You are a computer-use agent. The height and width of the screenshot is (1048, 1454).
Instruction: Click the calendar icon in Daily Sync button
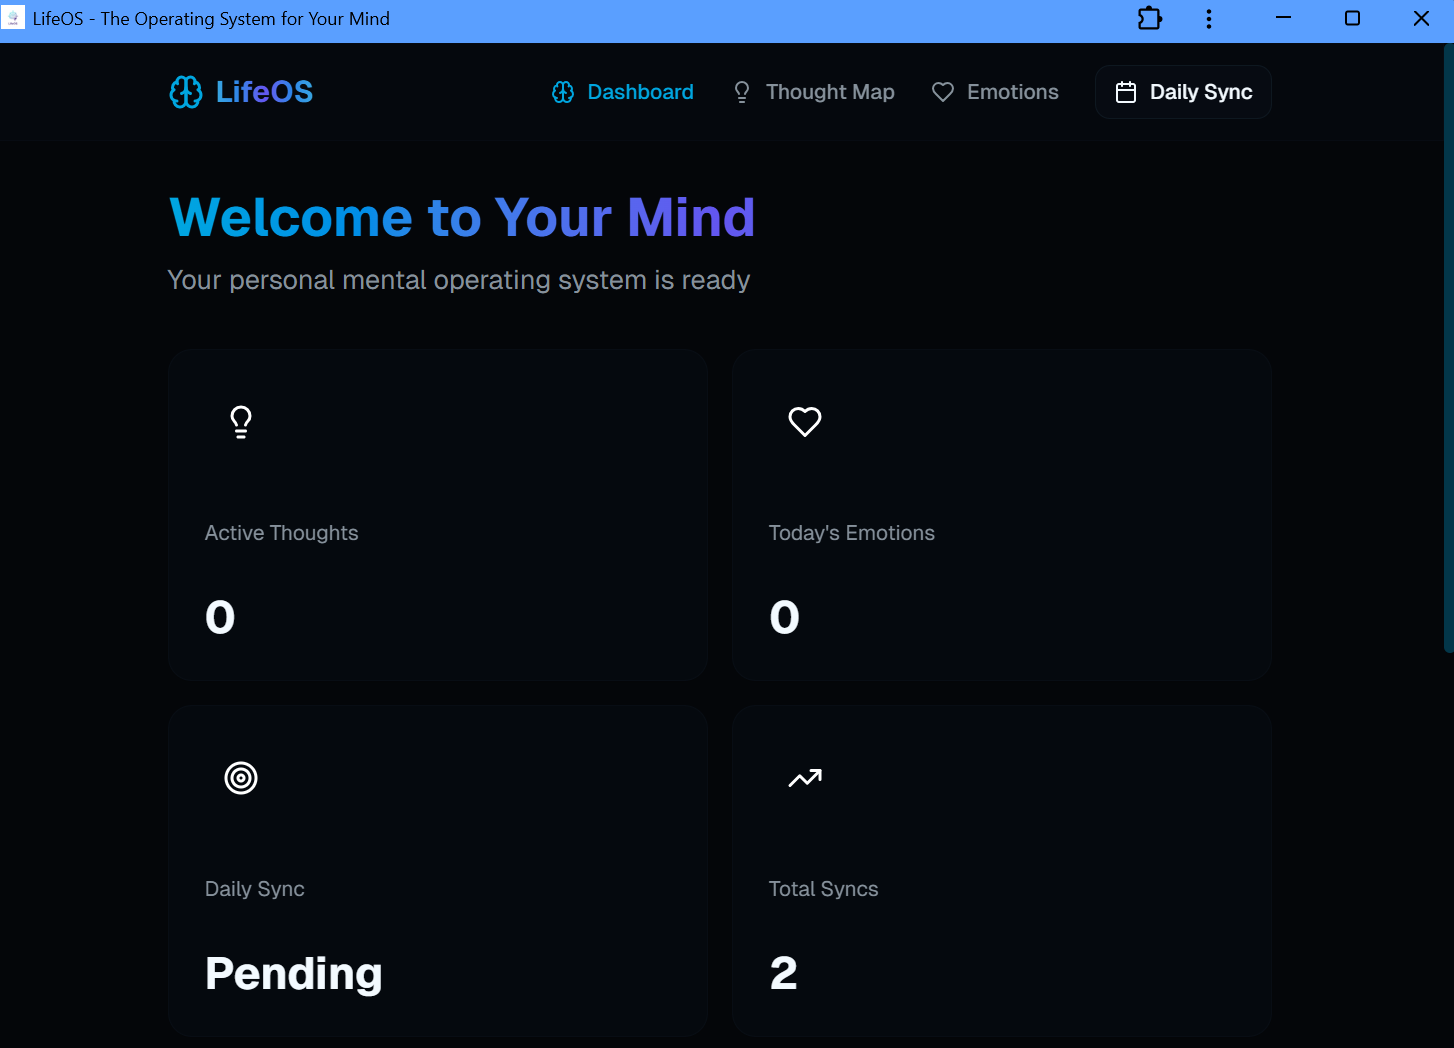[1126, 92]
